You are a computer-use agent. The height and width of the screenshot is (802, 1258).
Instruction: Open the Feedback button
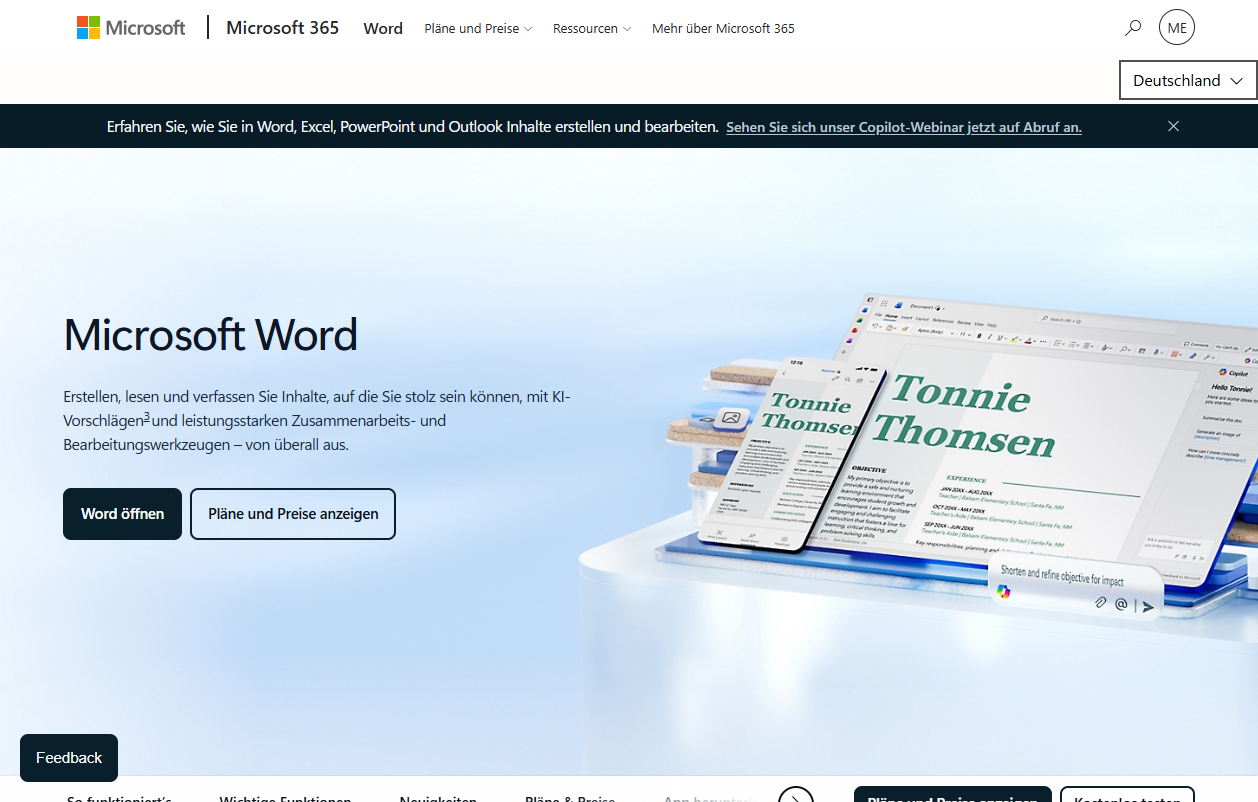(69, 758)
